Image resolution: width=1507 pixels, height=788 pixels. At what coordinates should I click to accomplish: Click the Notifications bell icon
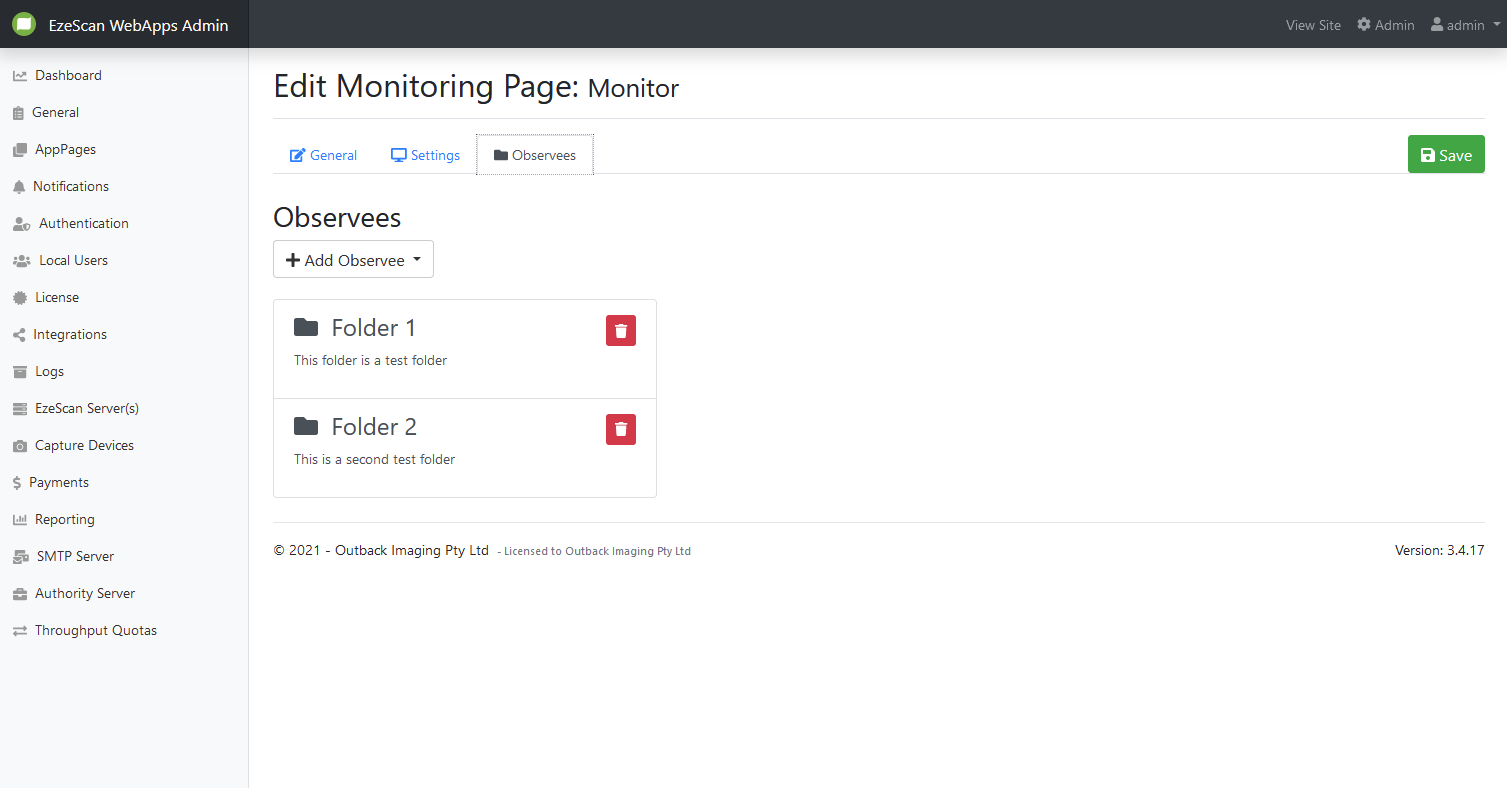pos(19,187)
